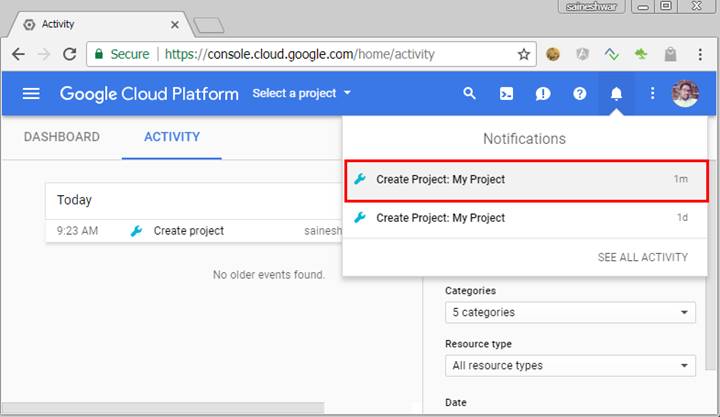This screenshot has height=417, width=720.
Task: Click See All Activity link
Action: tap(642, 257)
